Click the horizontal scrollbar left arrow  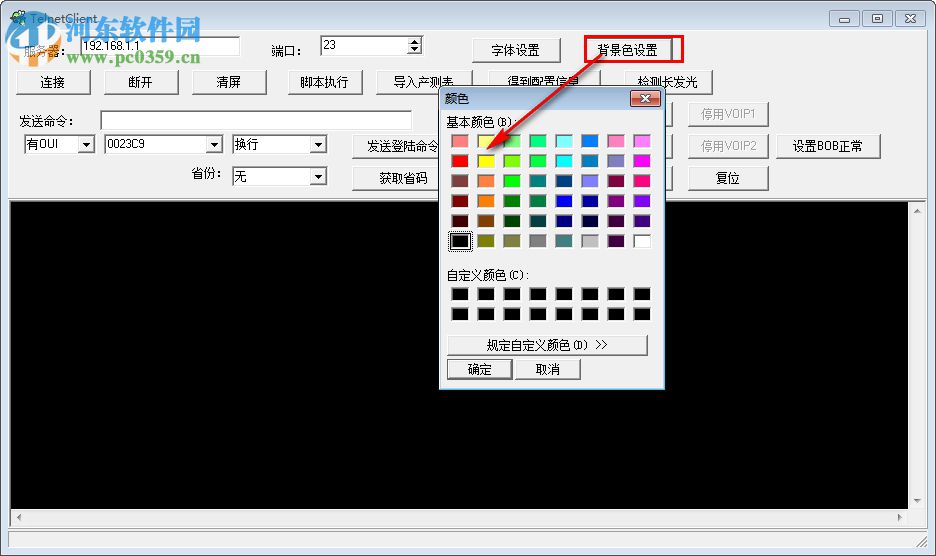coord(19,517)
